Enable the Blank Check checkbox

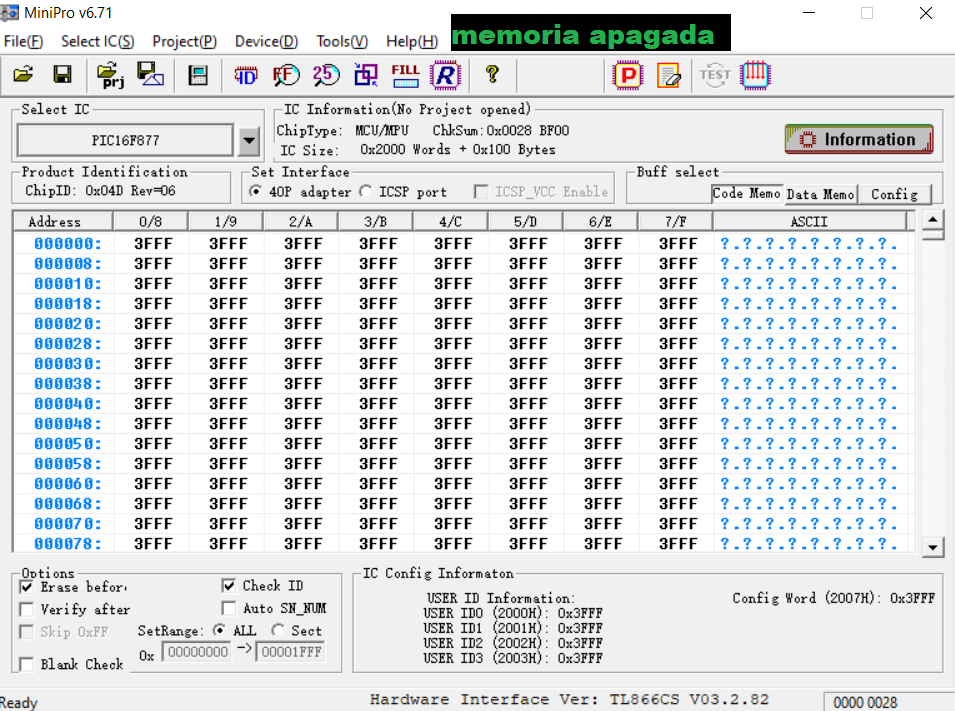pyautogui.click(x=26, y=664)
